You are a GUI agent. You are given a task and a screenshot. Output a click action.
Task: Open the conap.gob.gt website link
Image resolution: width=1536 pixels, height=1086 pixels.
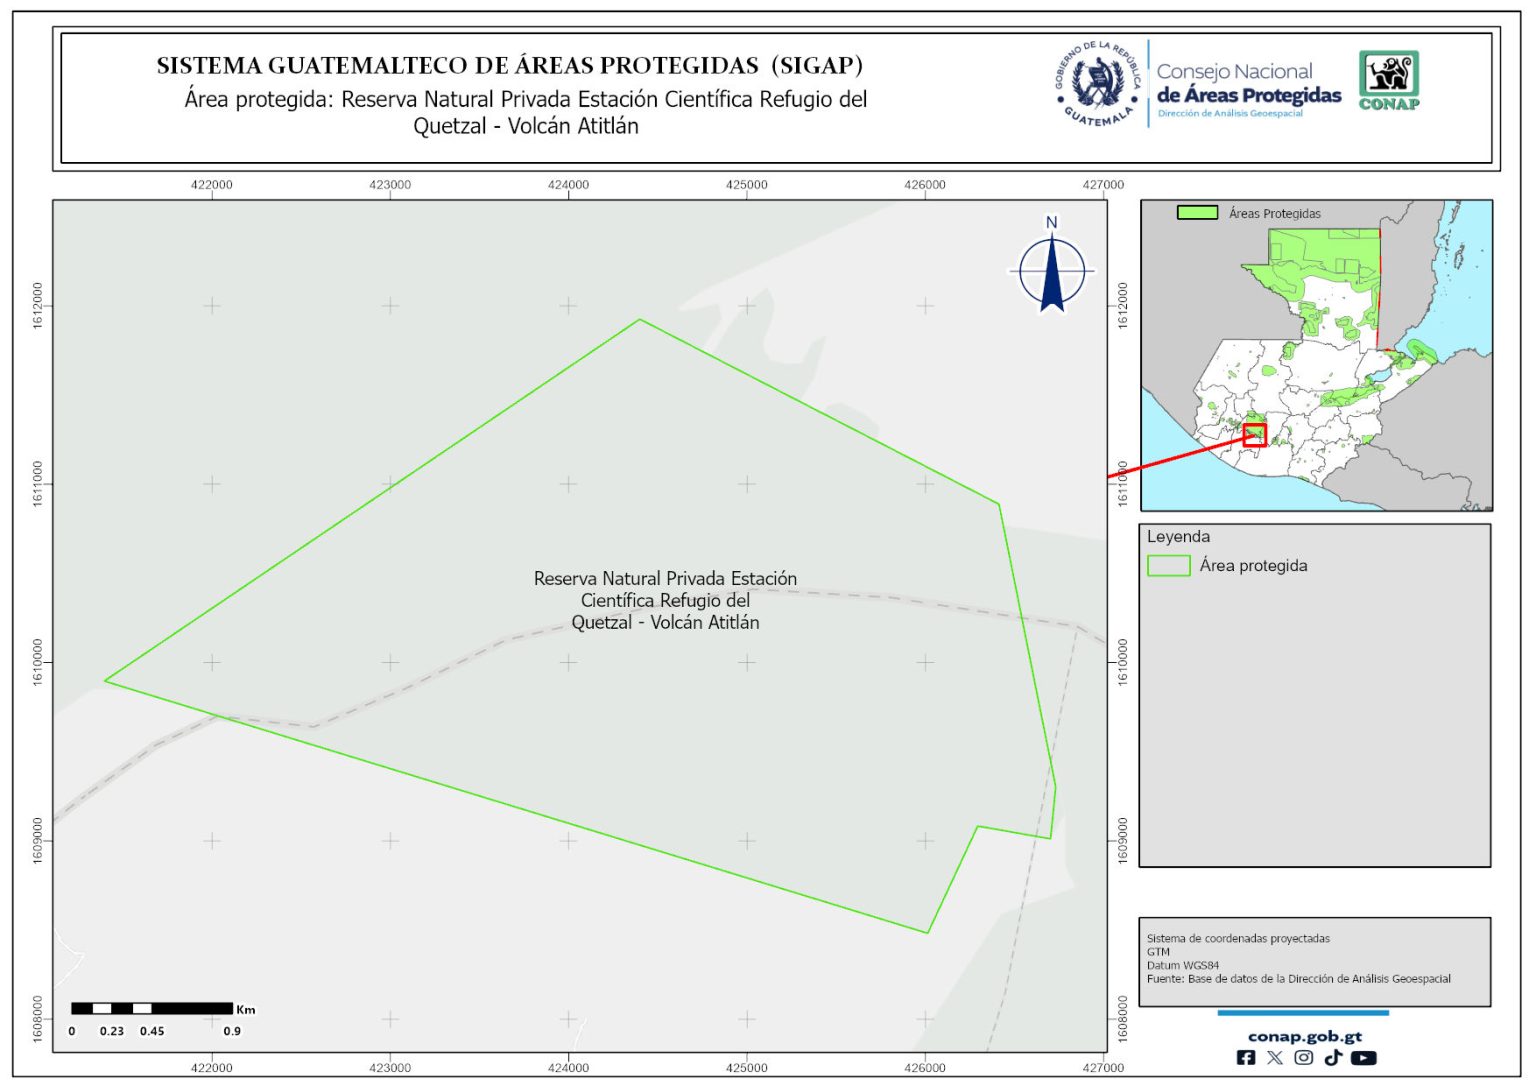pos(1304,1036)
